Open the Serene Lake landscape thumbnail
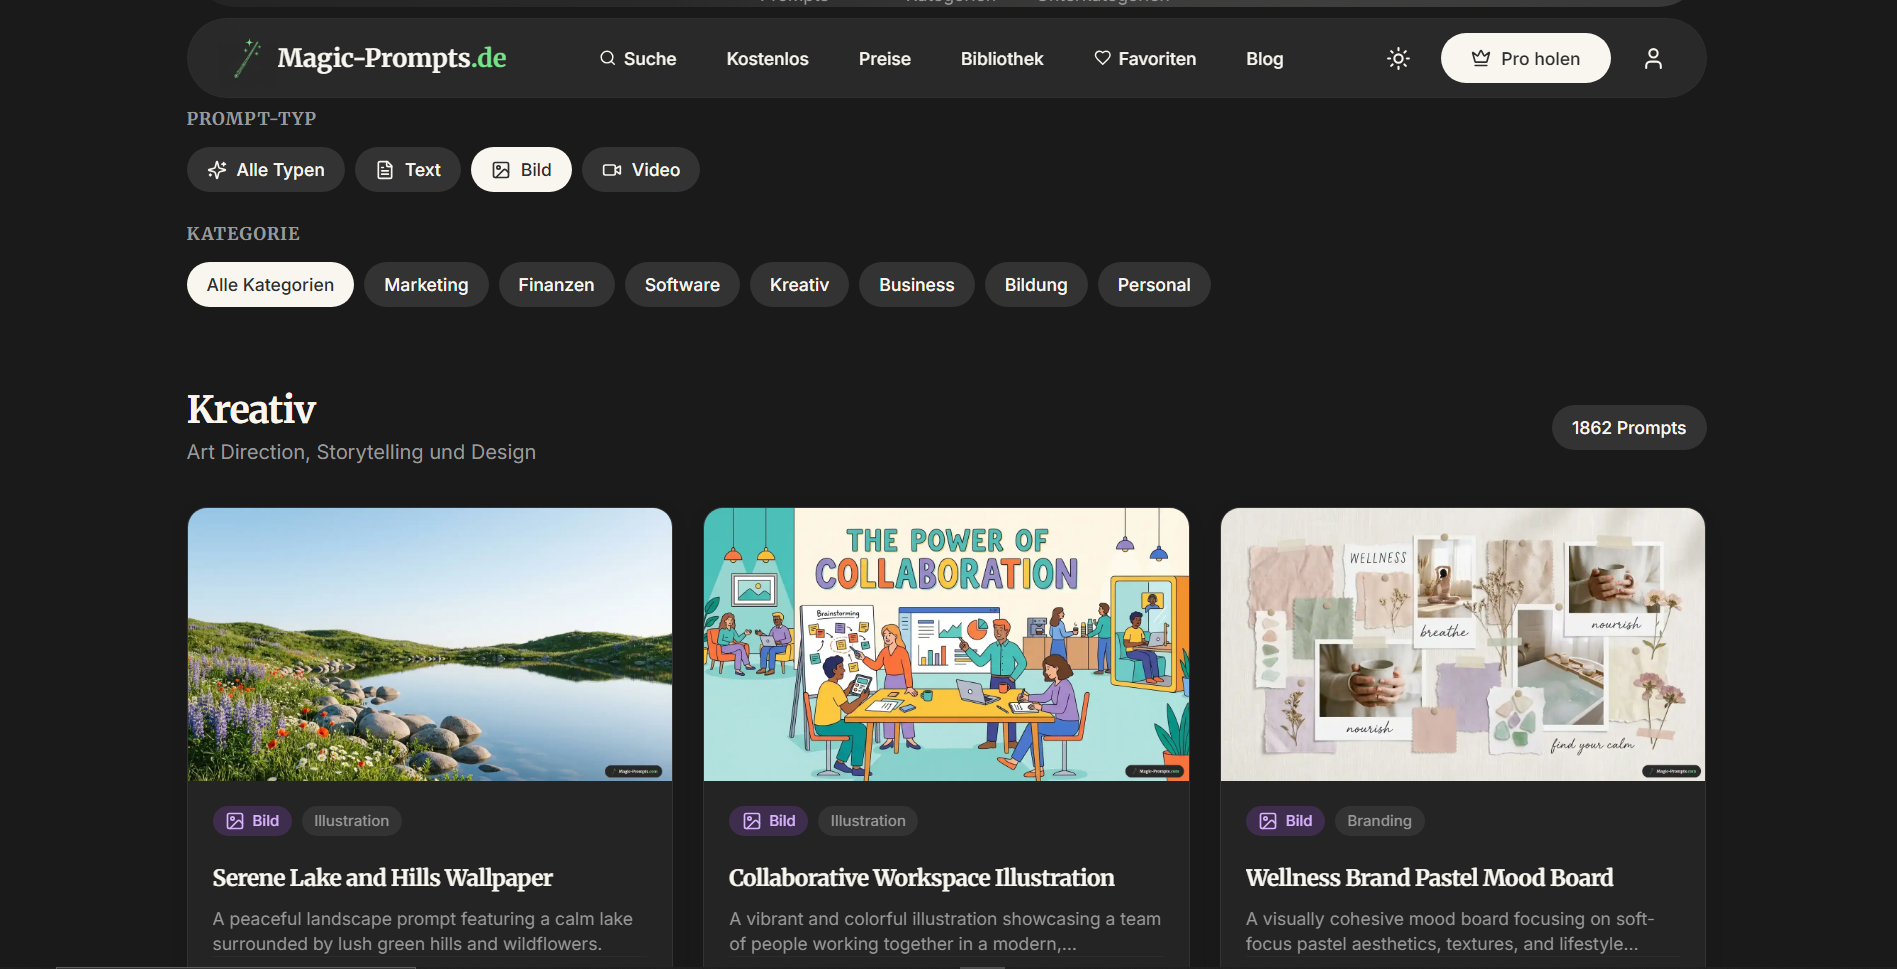 tap(430, 644)
